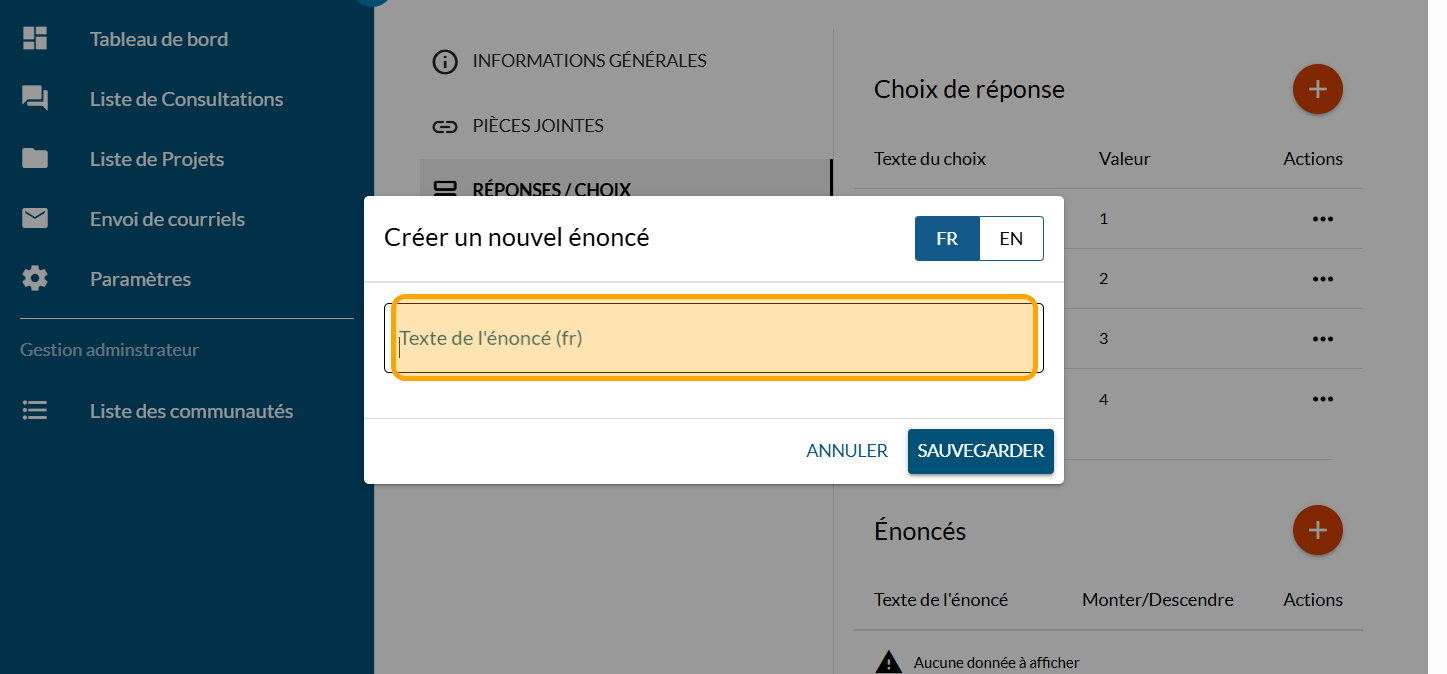Click the plus button beside Choix de réponse
Viewport: 1447px width, 674px height.
click(x=1317, y=89)
